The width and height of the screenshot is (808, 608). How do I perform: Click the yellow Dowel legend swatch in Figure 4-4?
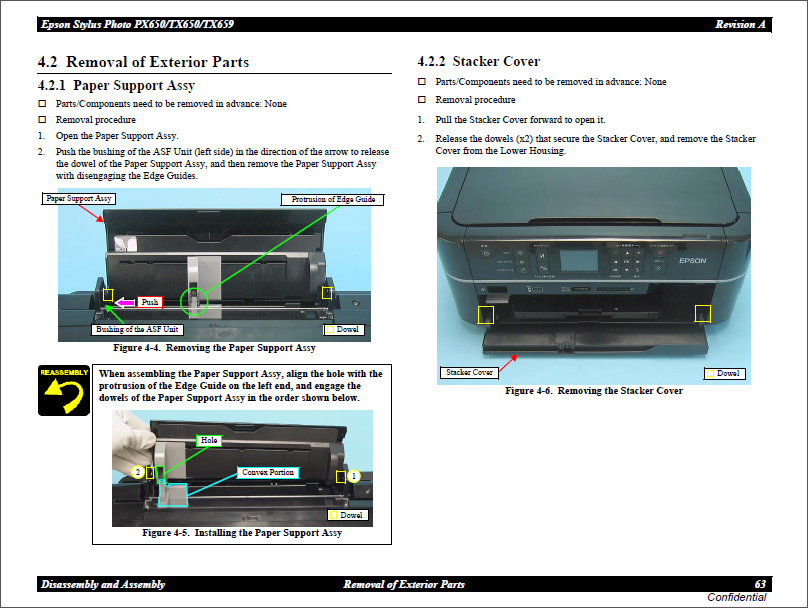(330, 329)
